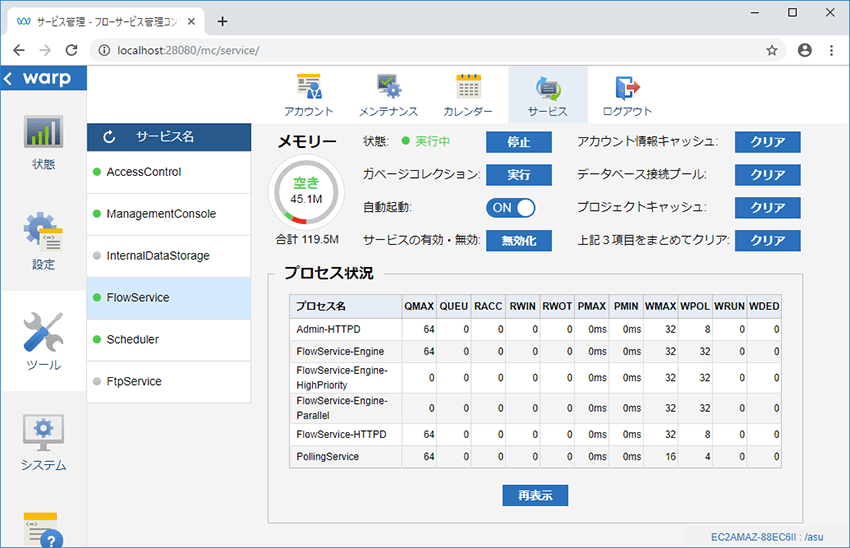The height and width of the screenshot is (548, 850).
Task: Toggle the 自動起動 ON switch
Action: tap(511, 207)
